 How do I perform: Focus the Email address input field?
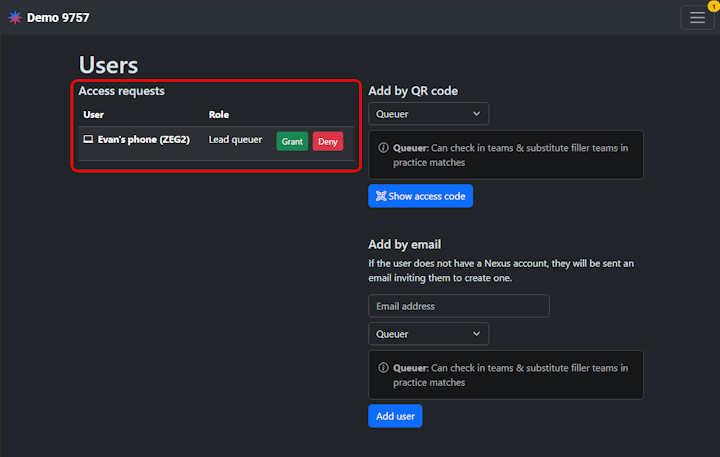458,306
